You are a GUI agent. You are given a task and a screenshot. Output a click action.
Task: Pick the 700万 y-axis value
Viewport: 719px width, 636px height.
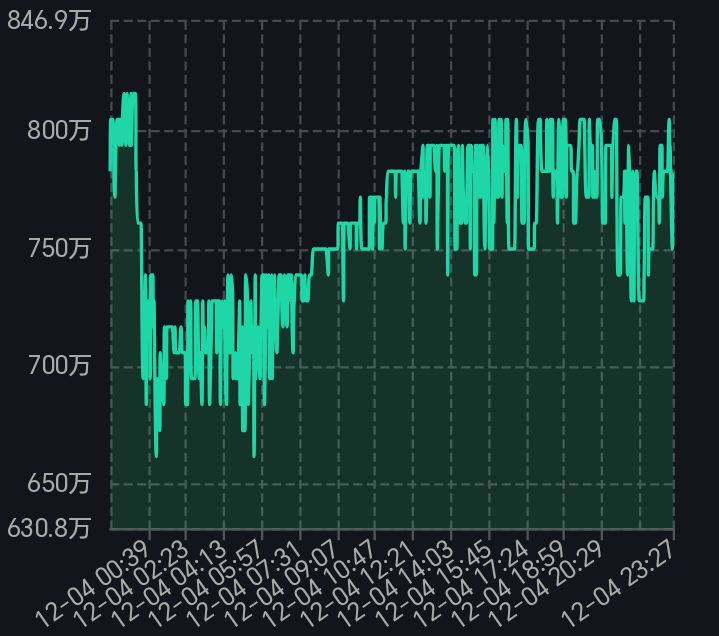click(x=58, y=366)
